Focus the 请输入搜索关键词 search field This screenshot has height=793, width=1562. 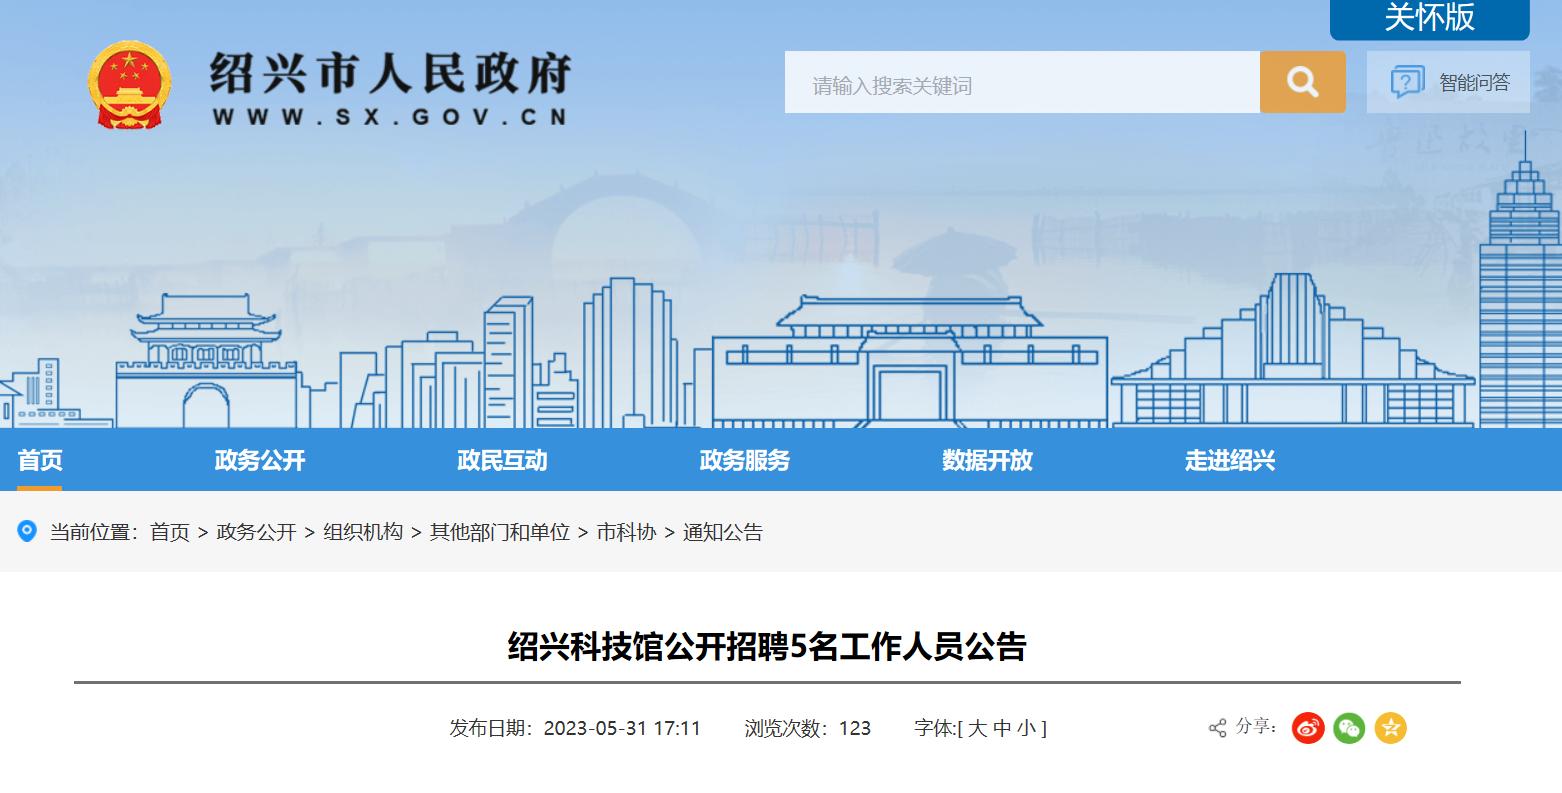click(x=1022, y=82)
